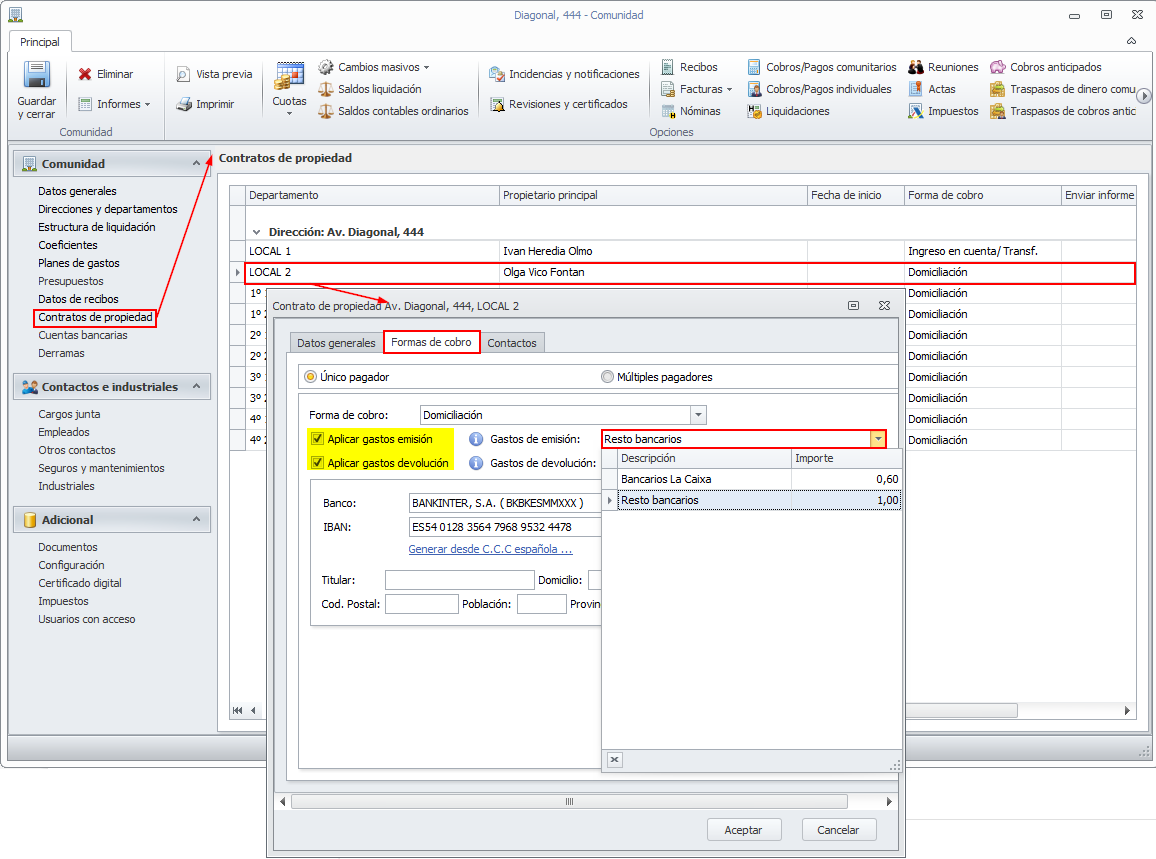The height and width of the screenshot is (859, 1156).
Task: Collapse the ribbon with chevron
Action: pos(1132,41)
